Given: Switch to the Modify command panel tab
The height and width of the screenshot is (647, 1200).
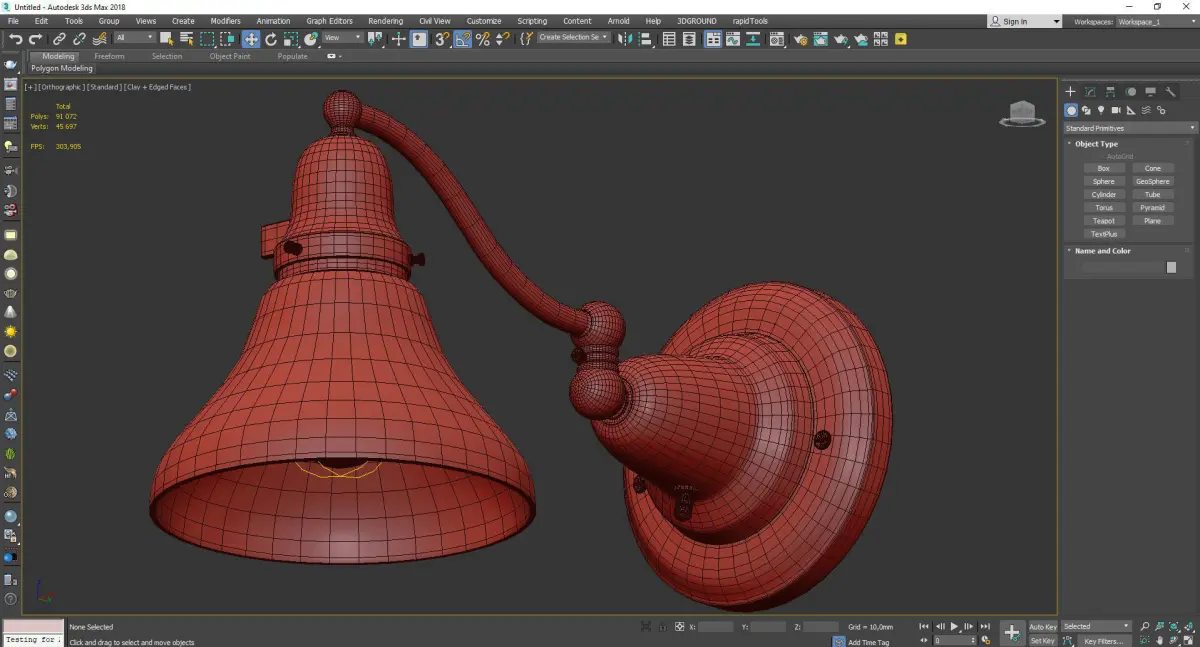Looking at the screenshot, I should [x=1090, y=92].
